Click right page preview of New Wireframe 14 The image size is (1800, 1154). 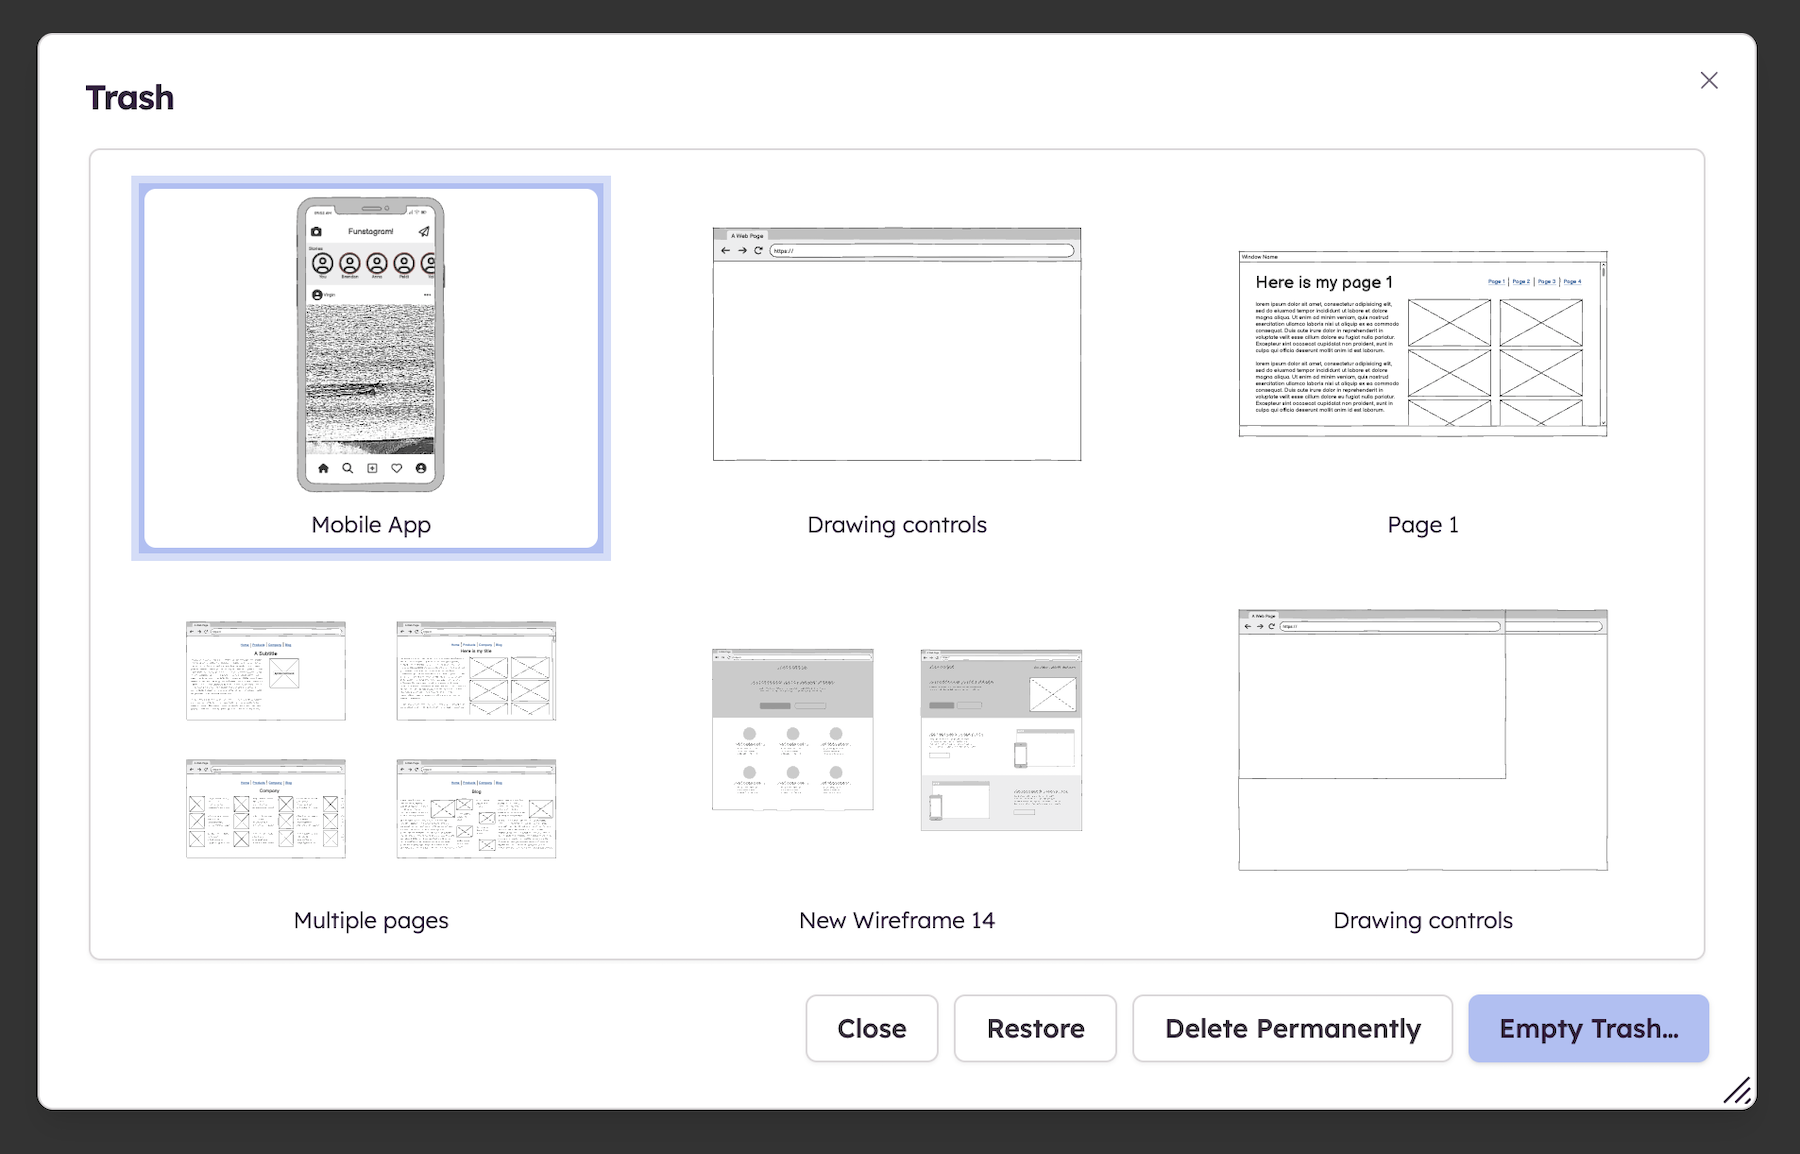(1001, 739)
